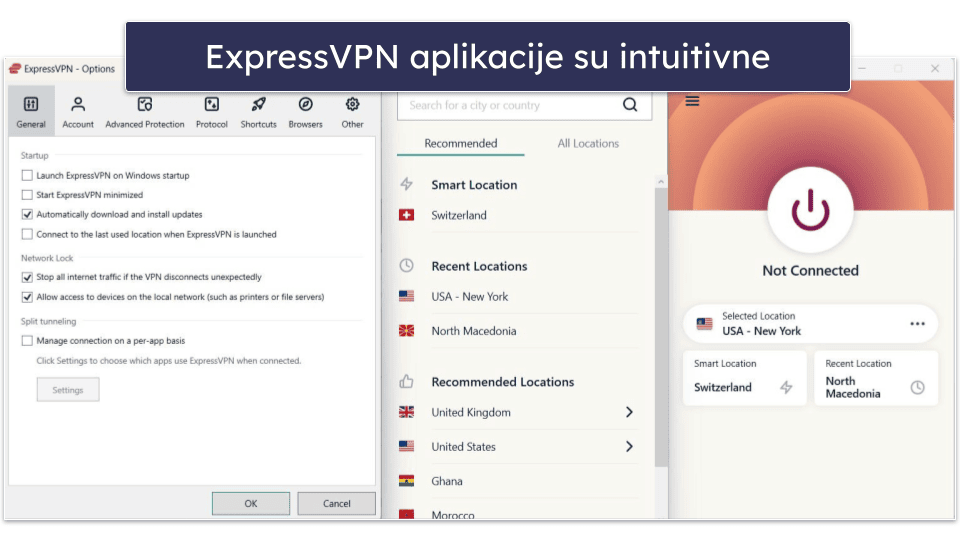Click the Recent Locations clock icon

407,266
